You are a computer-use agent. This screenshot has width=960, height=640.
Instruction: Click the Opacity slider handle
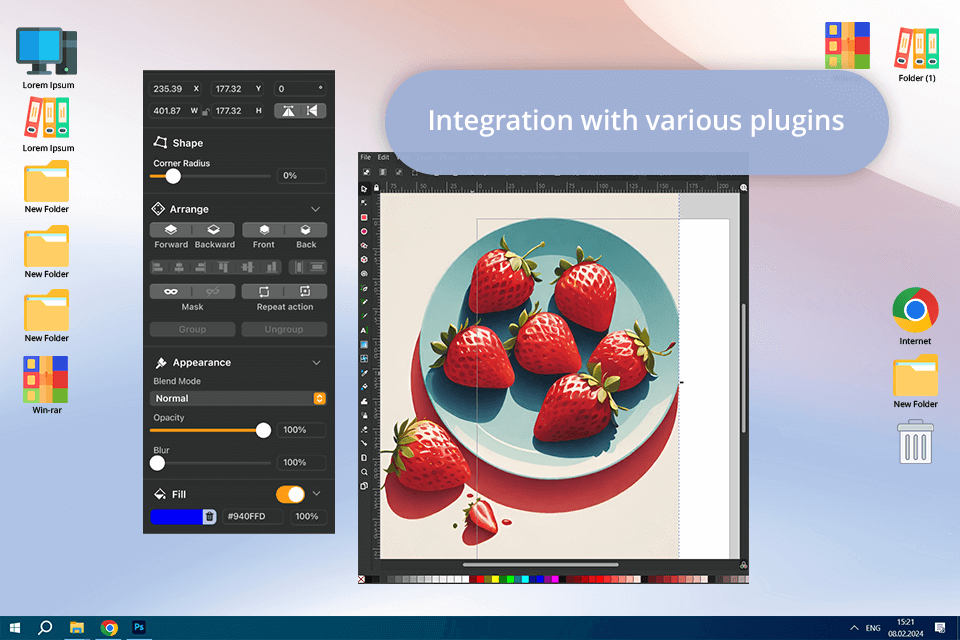263,431
